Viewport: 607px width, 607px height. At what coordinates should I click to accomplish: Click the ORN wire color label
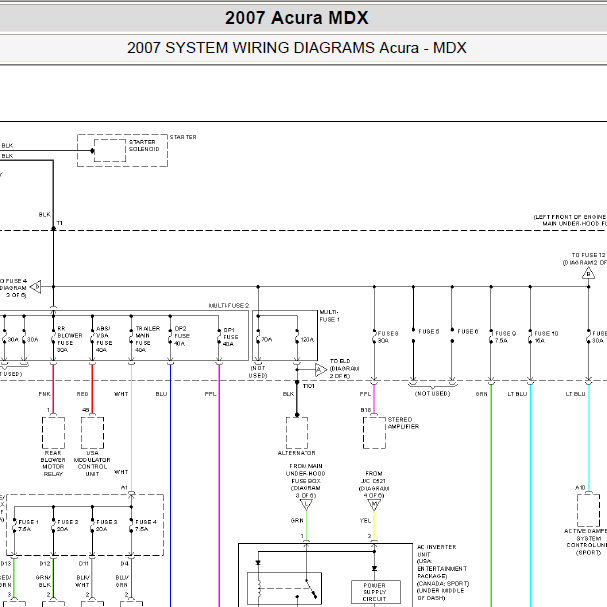point(482,394)
